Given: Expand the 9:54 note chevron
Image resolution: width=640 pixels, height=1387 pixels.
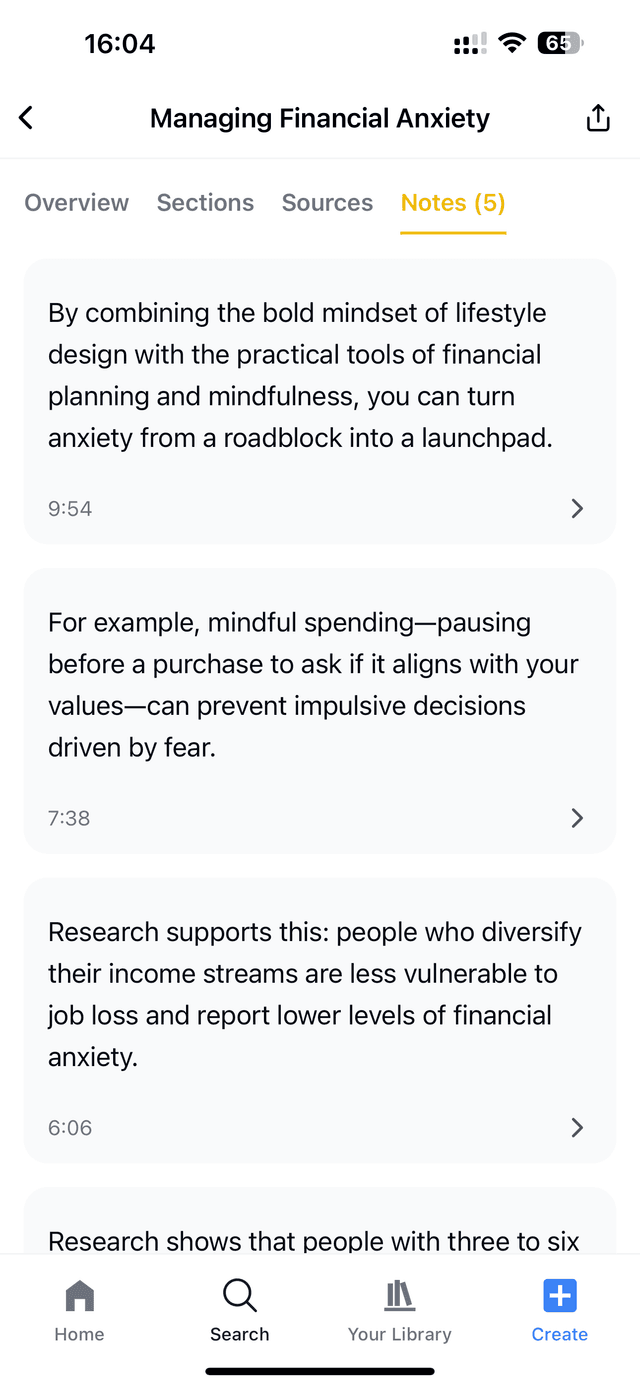Looking at the screenshot, I should pyautogui.click(x=577, y=508).
